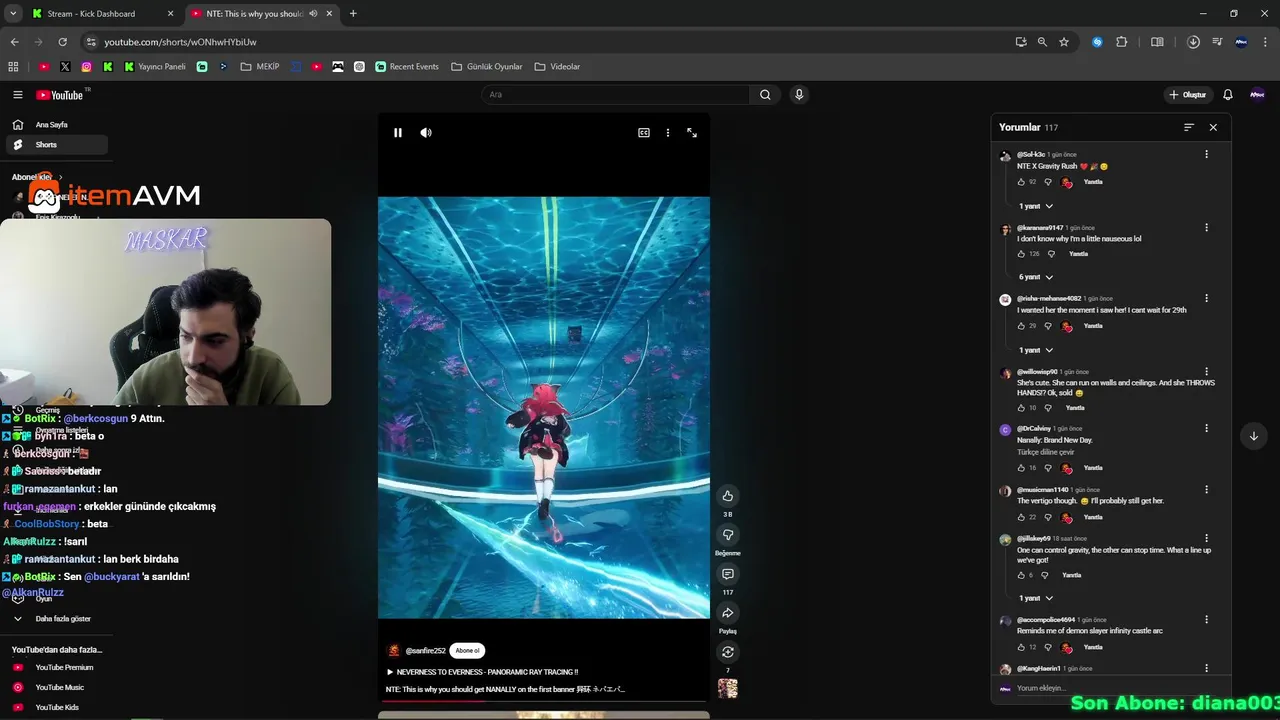Viewport: 1280px width, 720px height.
Task: Mute the Shorts player volume
Action: [426, 133]
